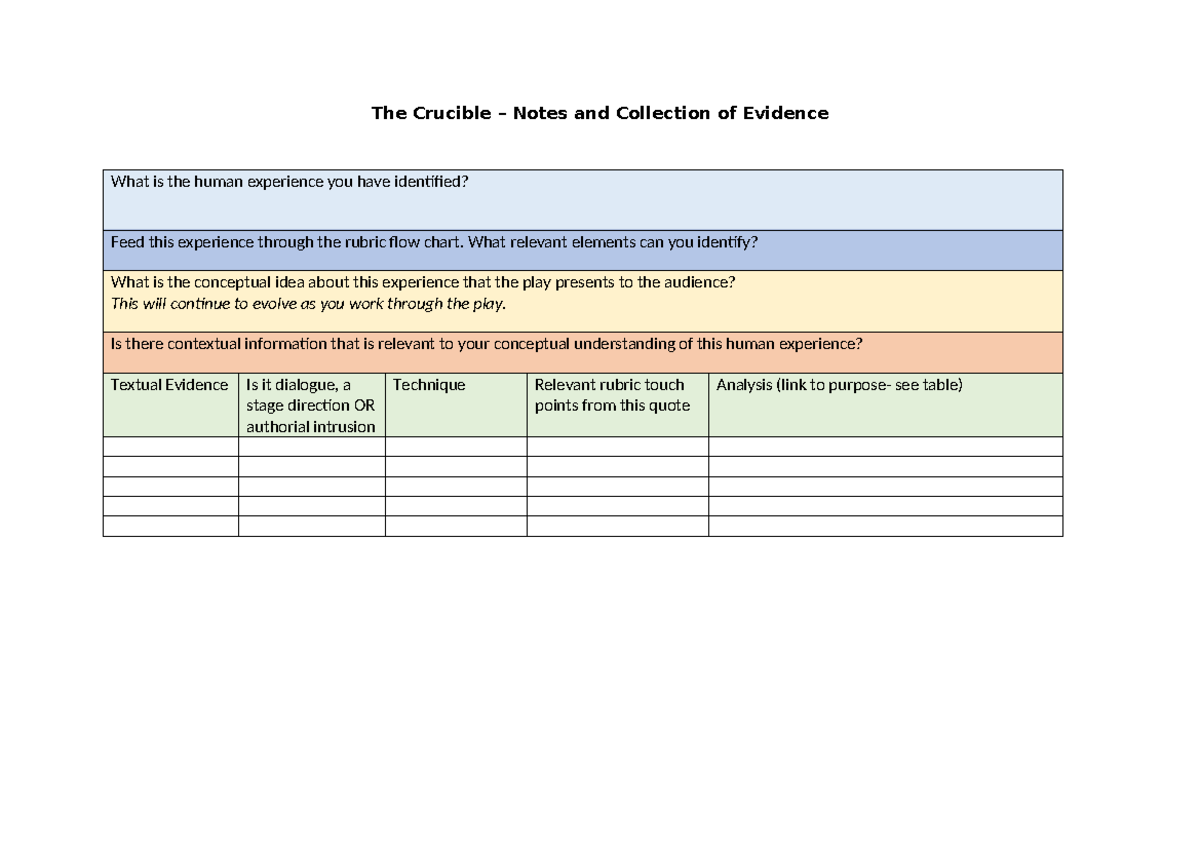The image size is (1200, 849).
Task: Select the Textual Evidence column header
Action: [x=170, y=384]
